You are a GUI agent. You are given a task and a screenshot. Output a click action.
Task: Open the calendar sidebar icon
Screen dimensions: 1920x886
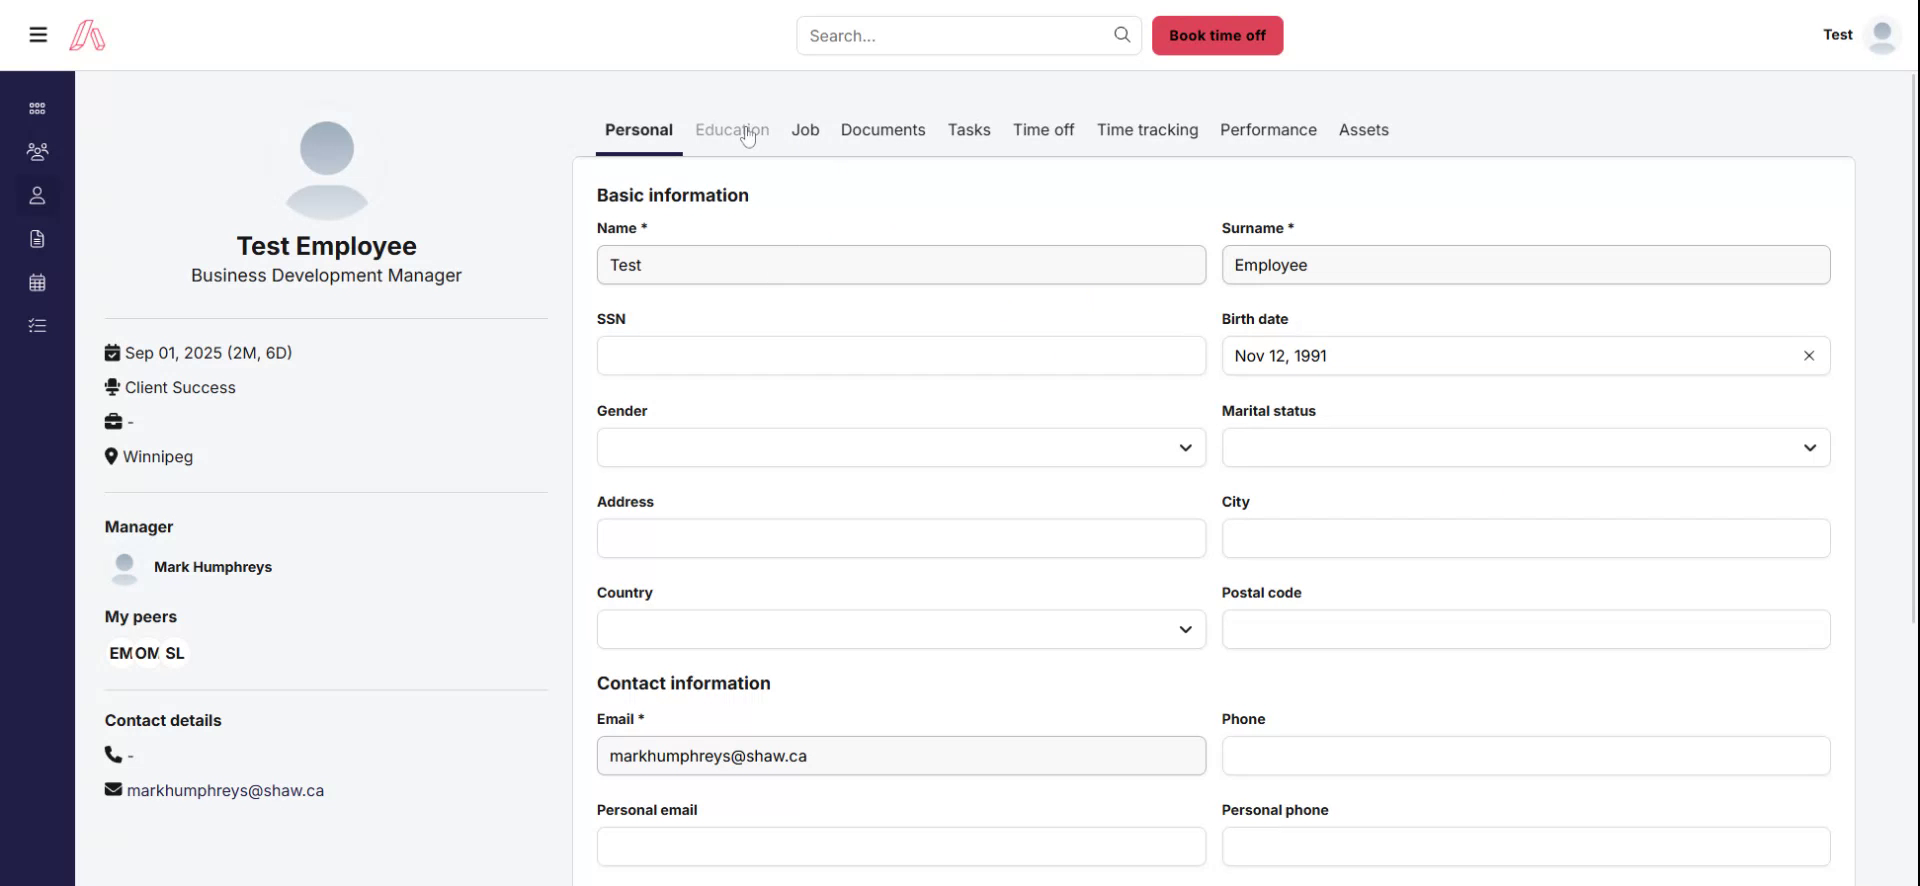click(37, 282)
